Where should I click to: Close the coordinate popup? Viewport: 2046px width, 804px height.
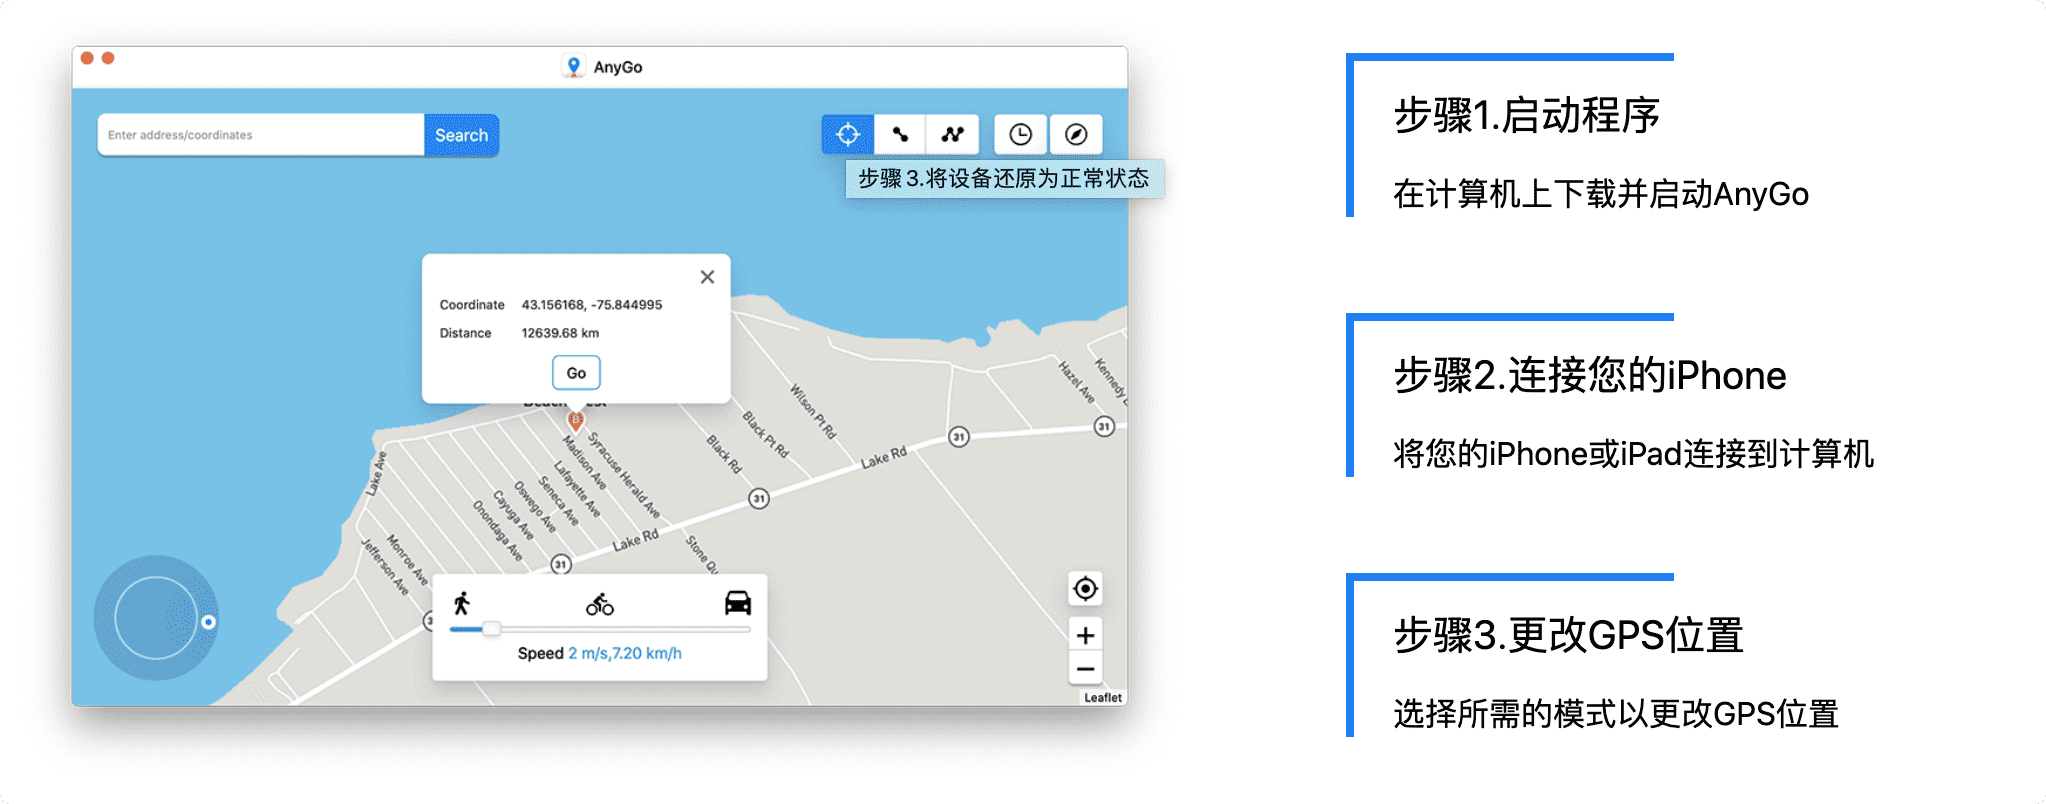click(x=707, y=277)
